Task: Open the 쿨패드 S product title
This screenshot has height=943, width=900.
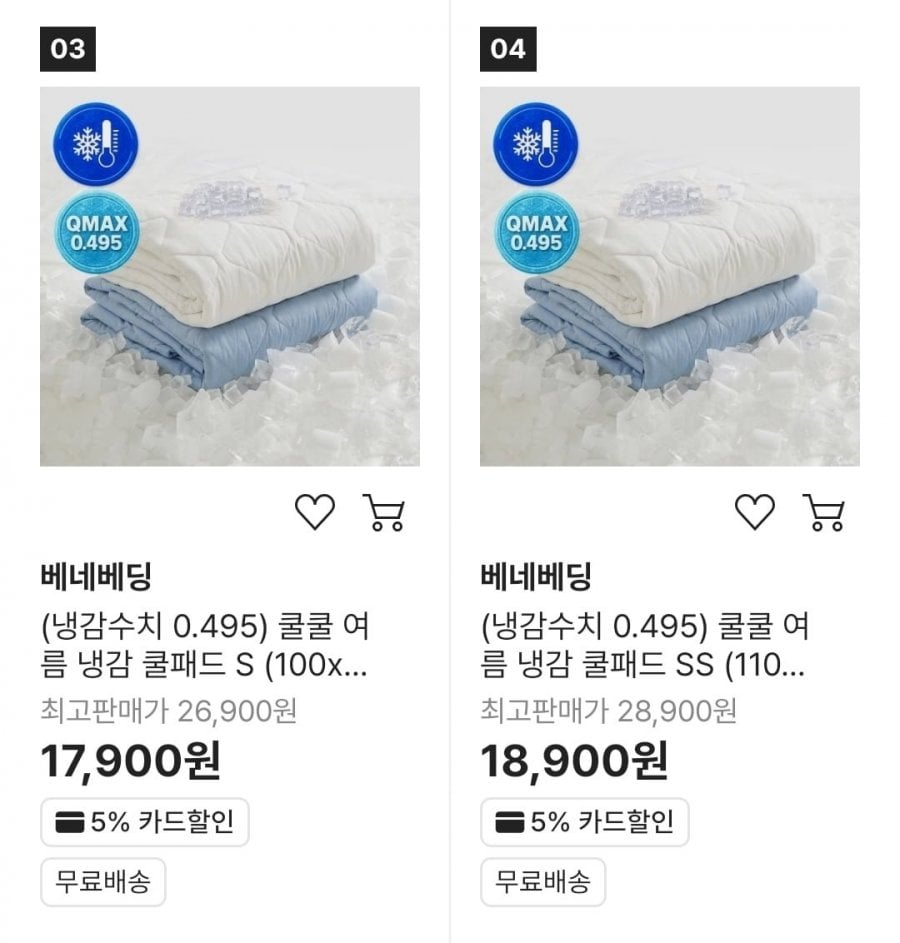Action: (204, 645)
